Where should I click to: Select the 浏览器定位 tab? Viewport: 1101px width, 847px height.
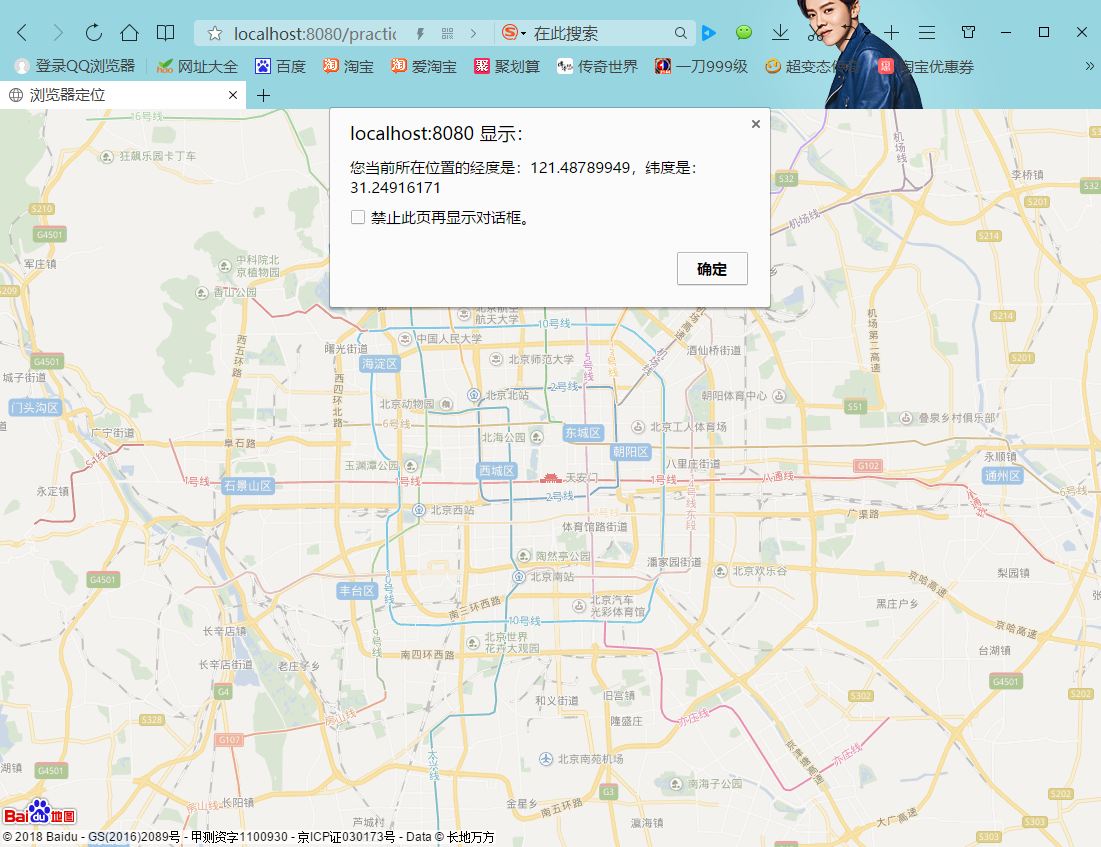click(123, 95)
